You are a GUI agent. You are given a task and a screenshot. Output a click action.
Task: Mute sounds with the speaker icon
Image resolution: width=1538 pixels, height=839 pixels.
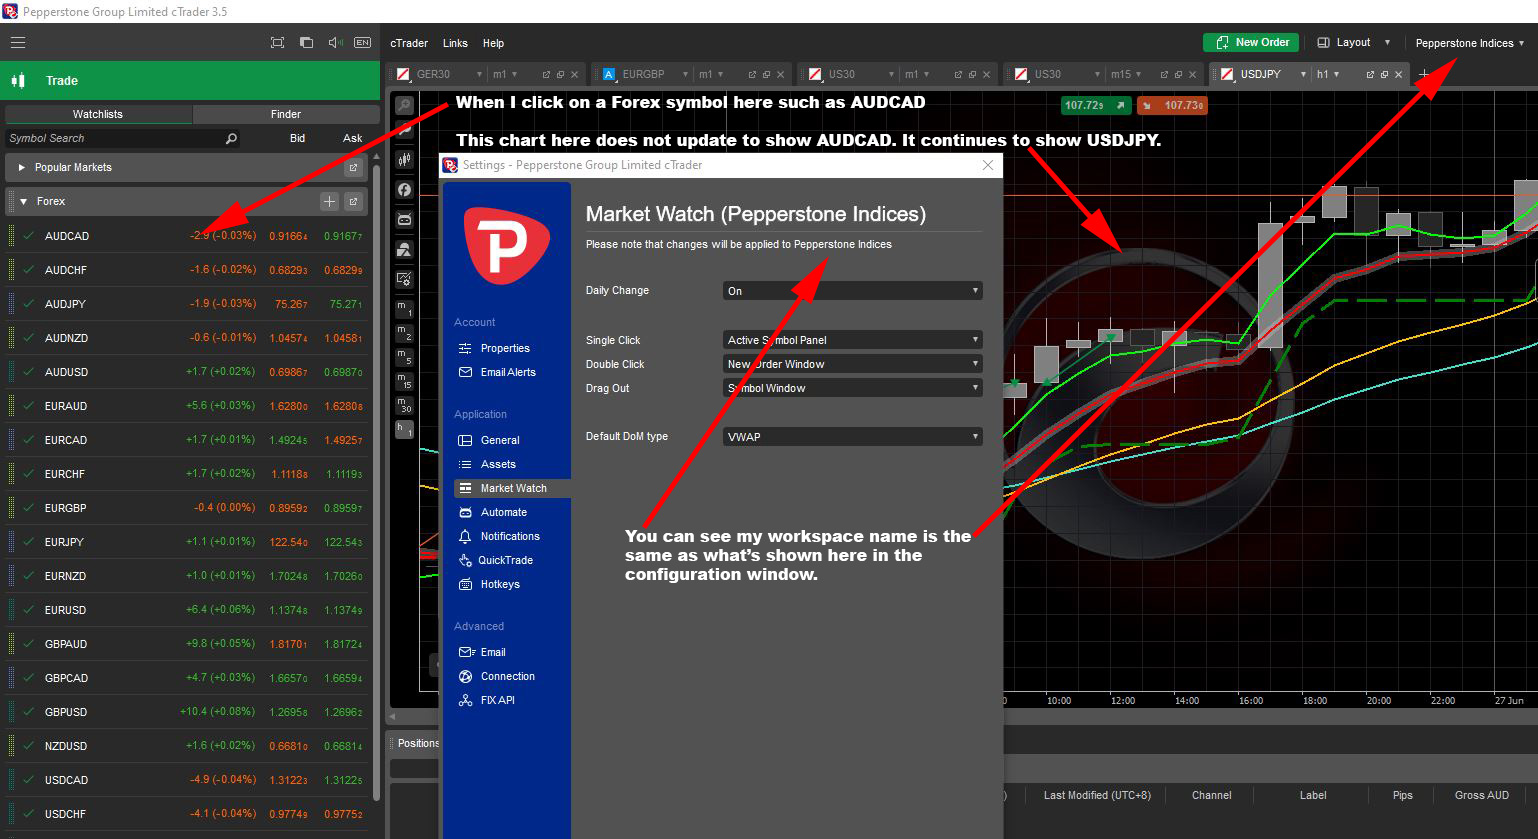tap(335, 43)
